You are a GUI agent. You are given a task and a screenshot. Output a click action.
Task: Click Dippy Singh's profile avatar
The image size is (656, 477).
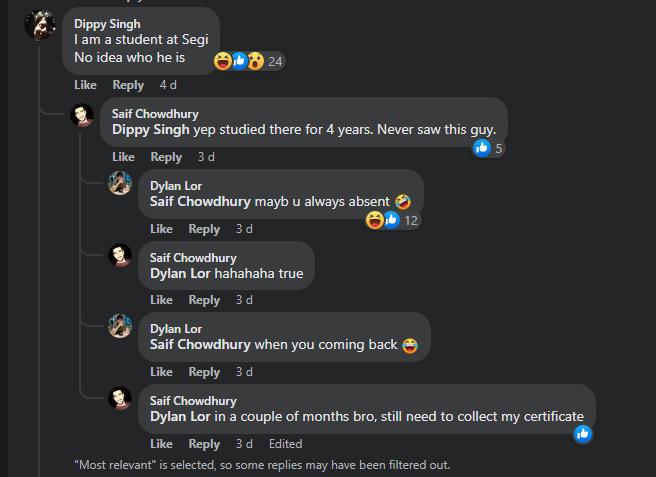click(x=39, y=24)
